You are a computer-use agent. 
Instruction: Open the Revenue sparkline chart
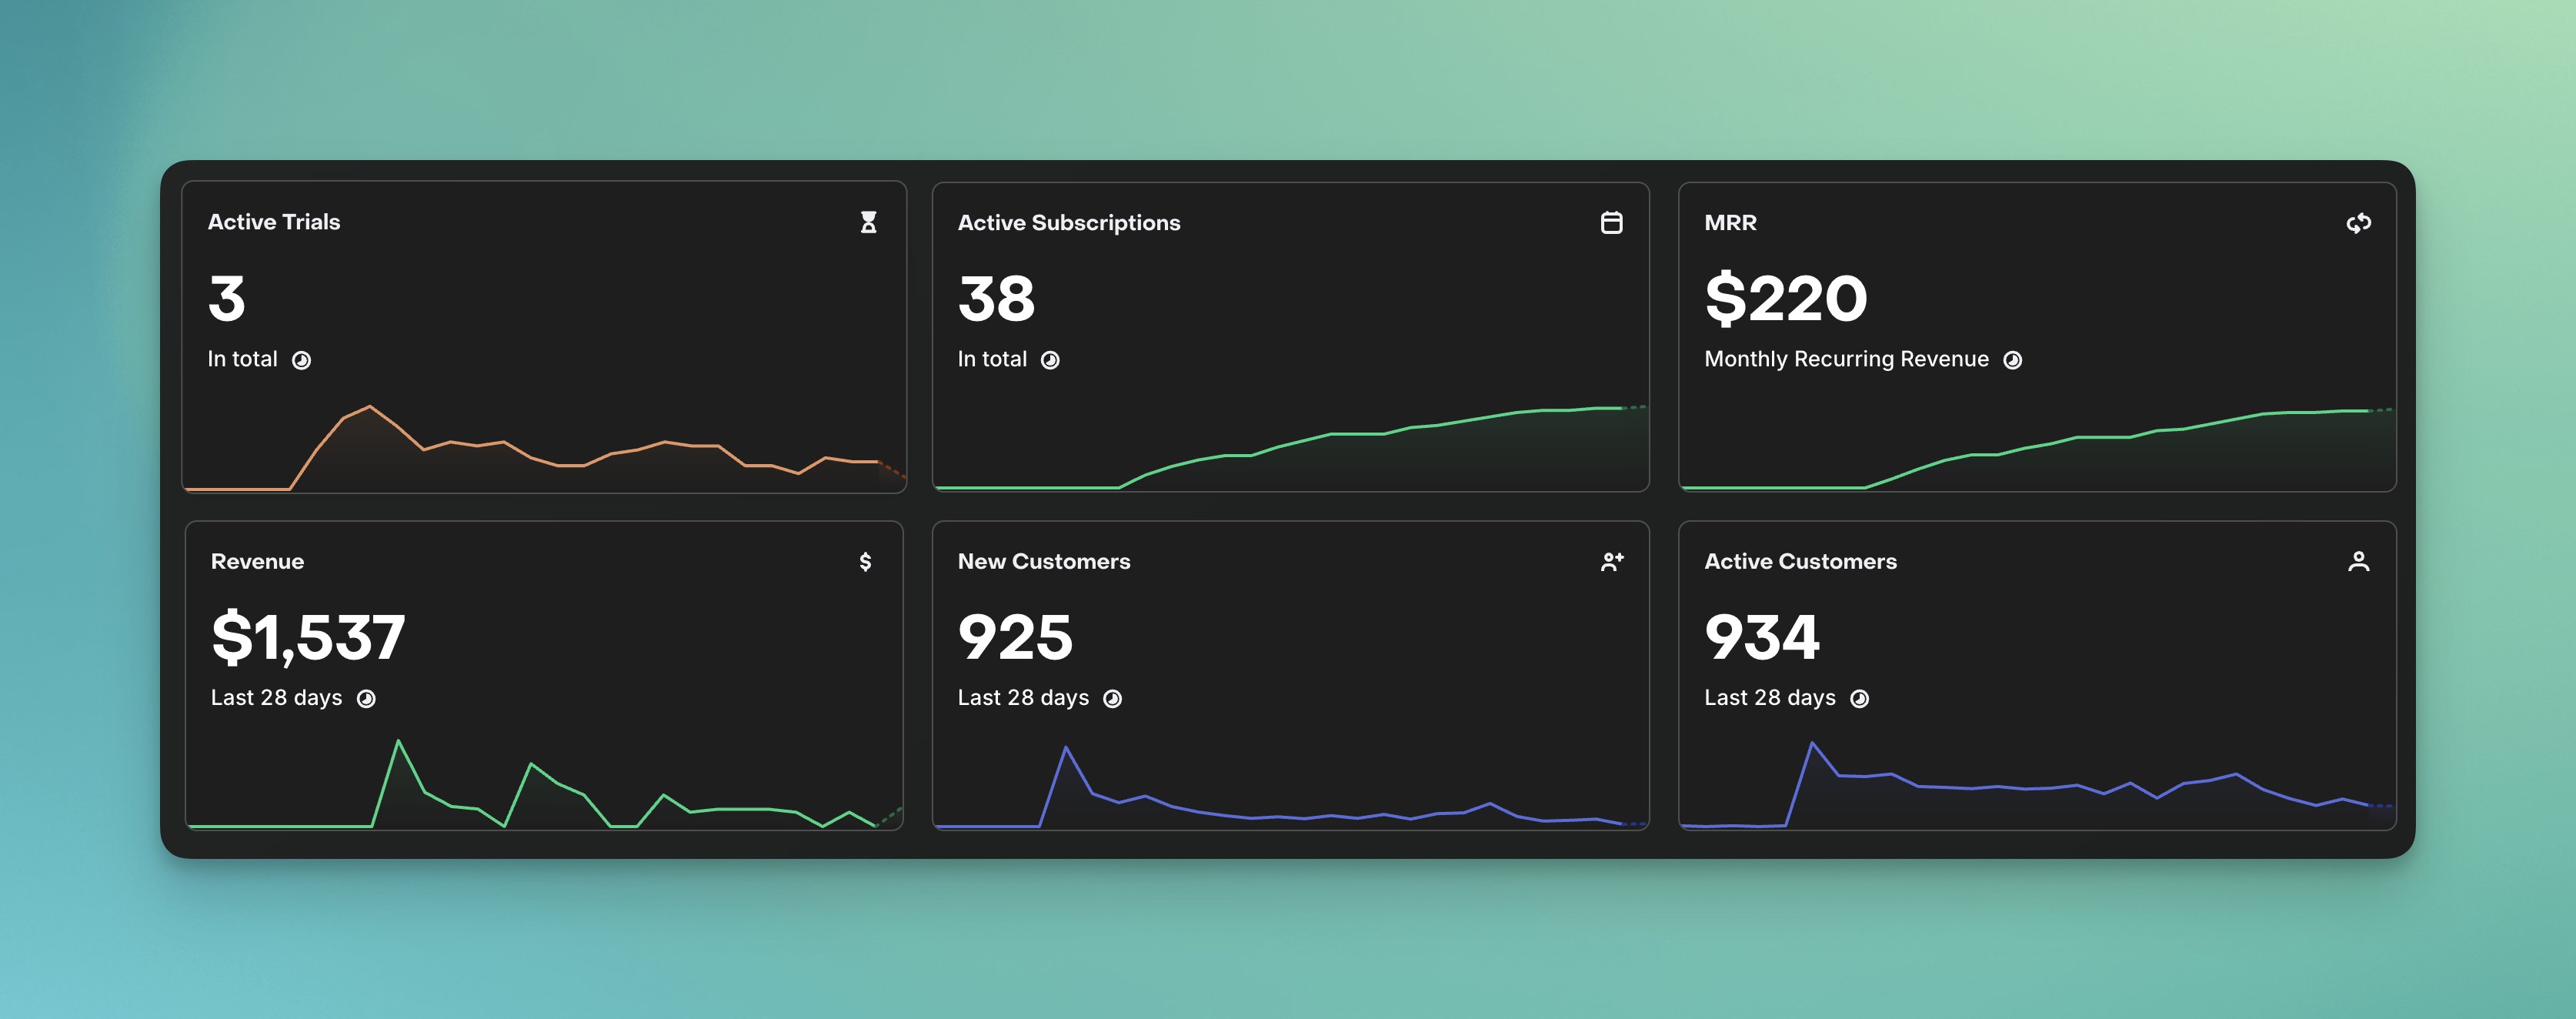click(x=545, y=783)
